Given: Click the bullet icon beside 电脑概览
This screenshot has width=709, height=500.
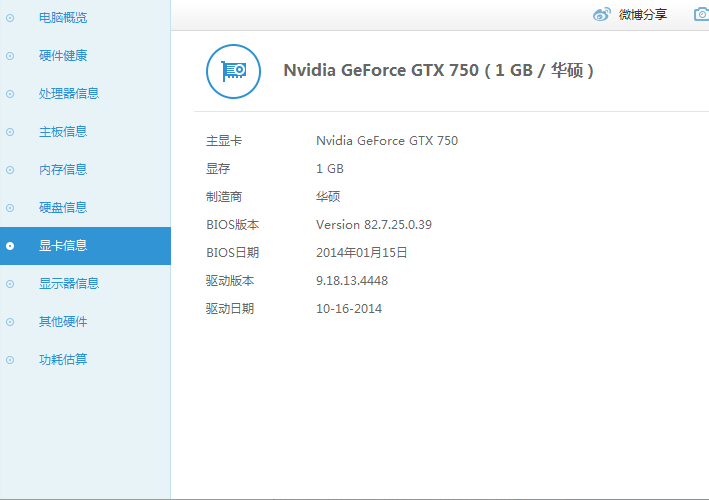Looking at the screenshot, I should 10,18.
